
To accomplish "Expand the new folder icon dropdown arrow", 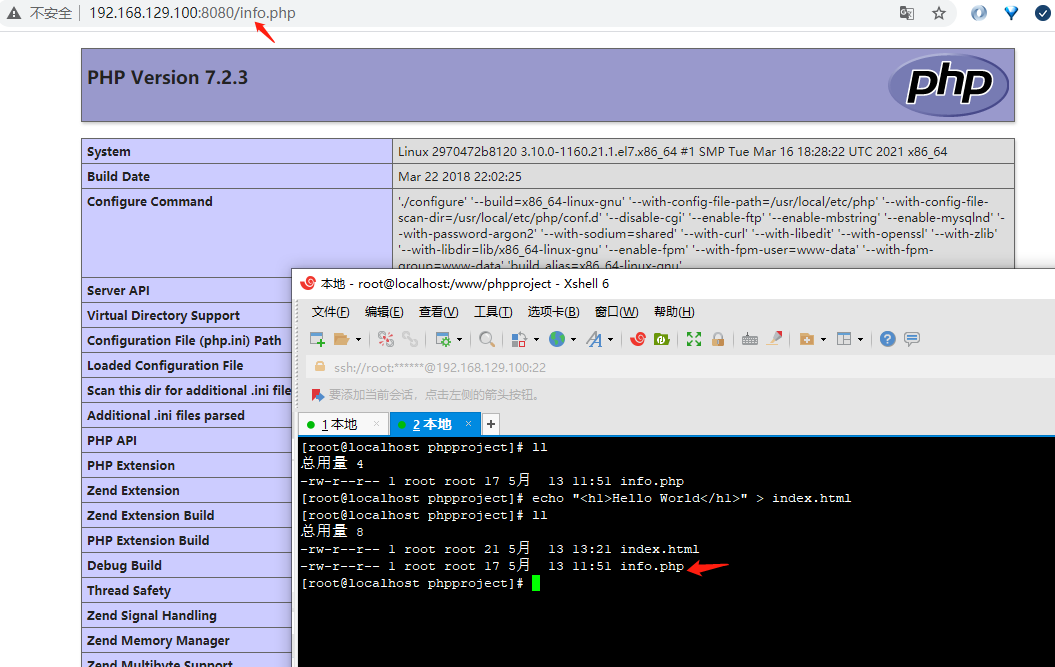I will pos(824,339).
